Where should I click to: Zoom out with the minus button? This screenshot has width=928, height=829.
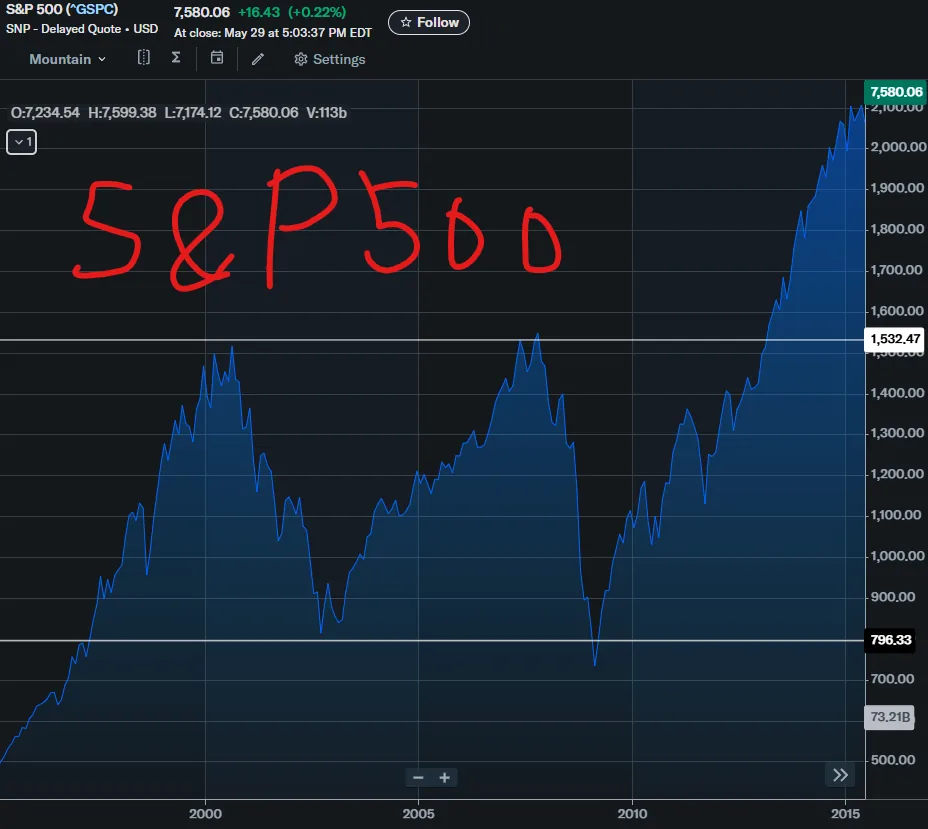418,778
